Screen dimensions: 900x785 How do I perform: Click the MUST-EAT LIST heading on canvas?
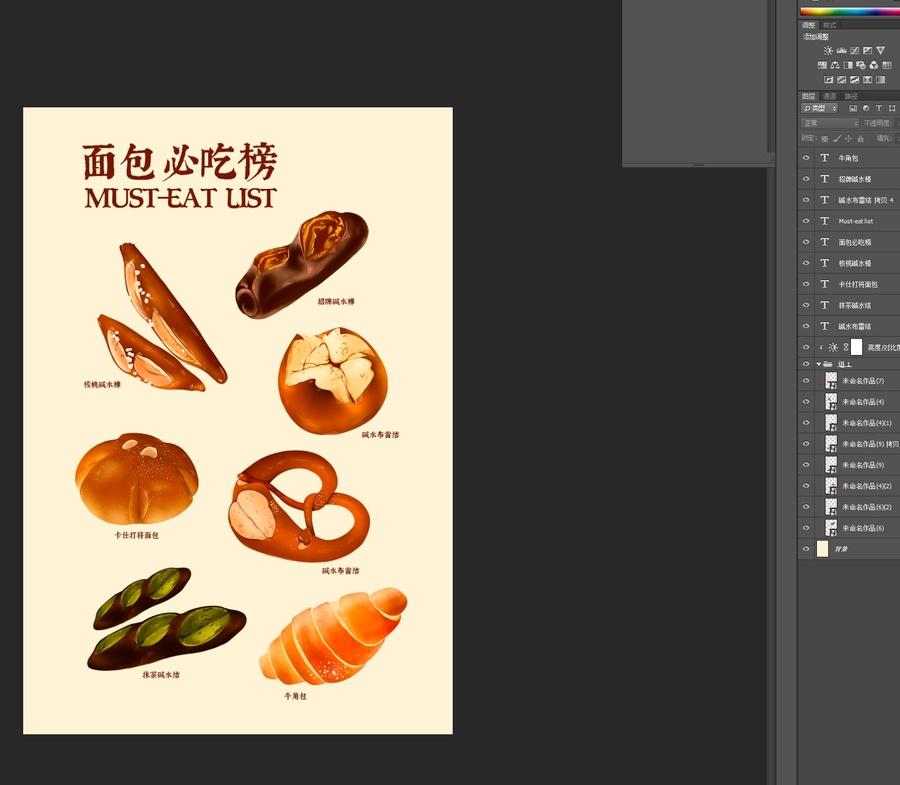coord(180,197)
